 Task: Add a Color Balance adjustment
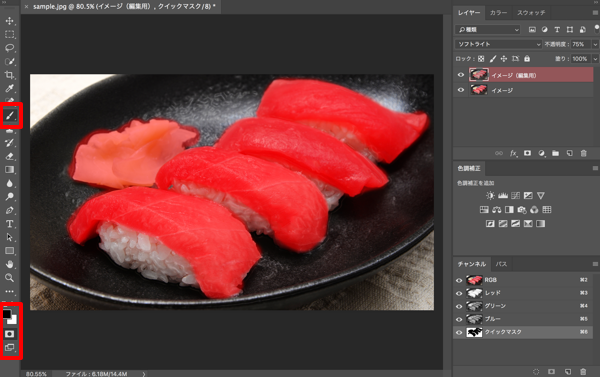pyautogui.click(x=497, y=210)
